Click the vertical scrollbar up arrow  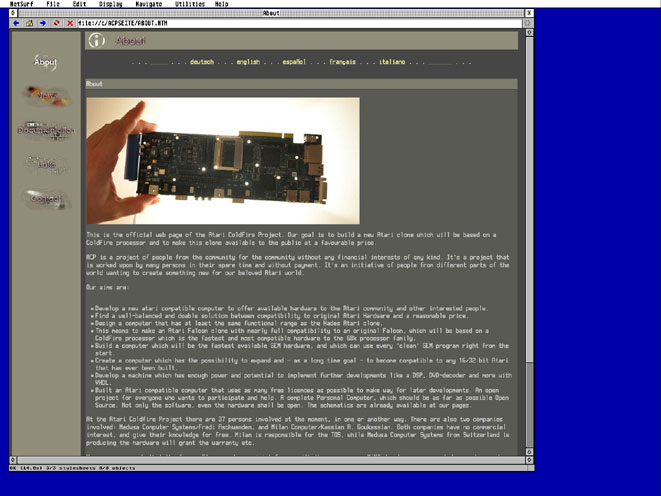pos(529,32)
